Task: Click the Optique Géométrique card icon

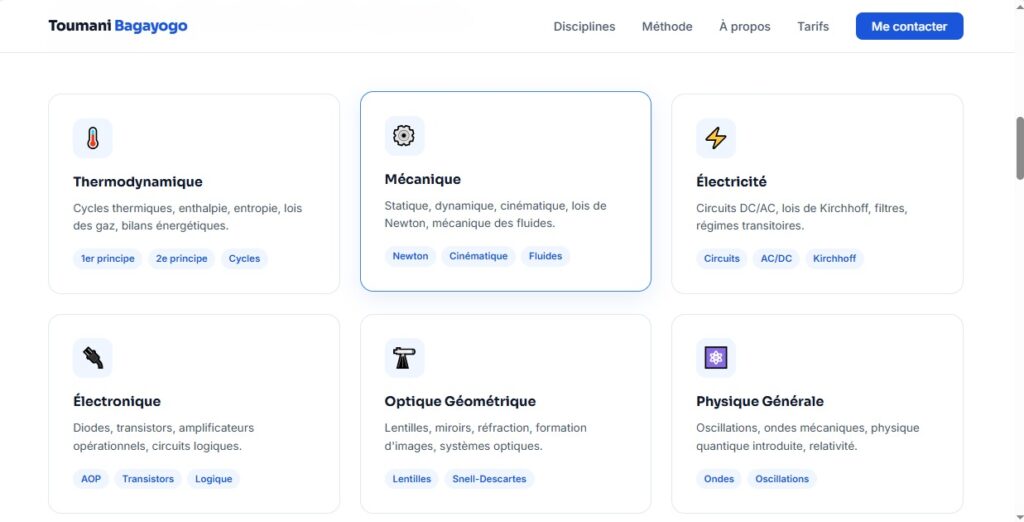Action: [x=404, y=358]
